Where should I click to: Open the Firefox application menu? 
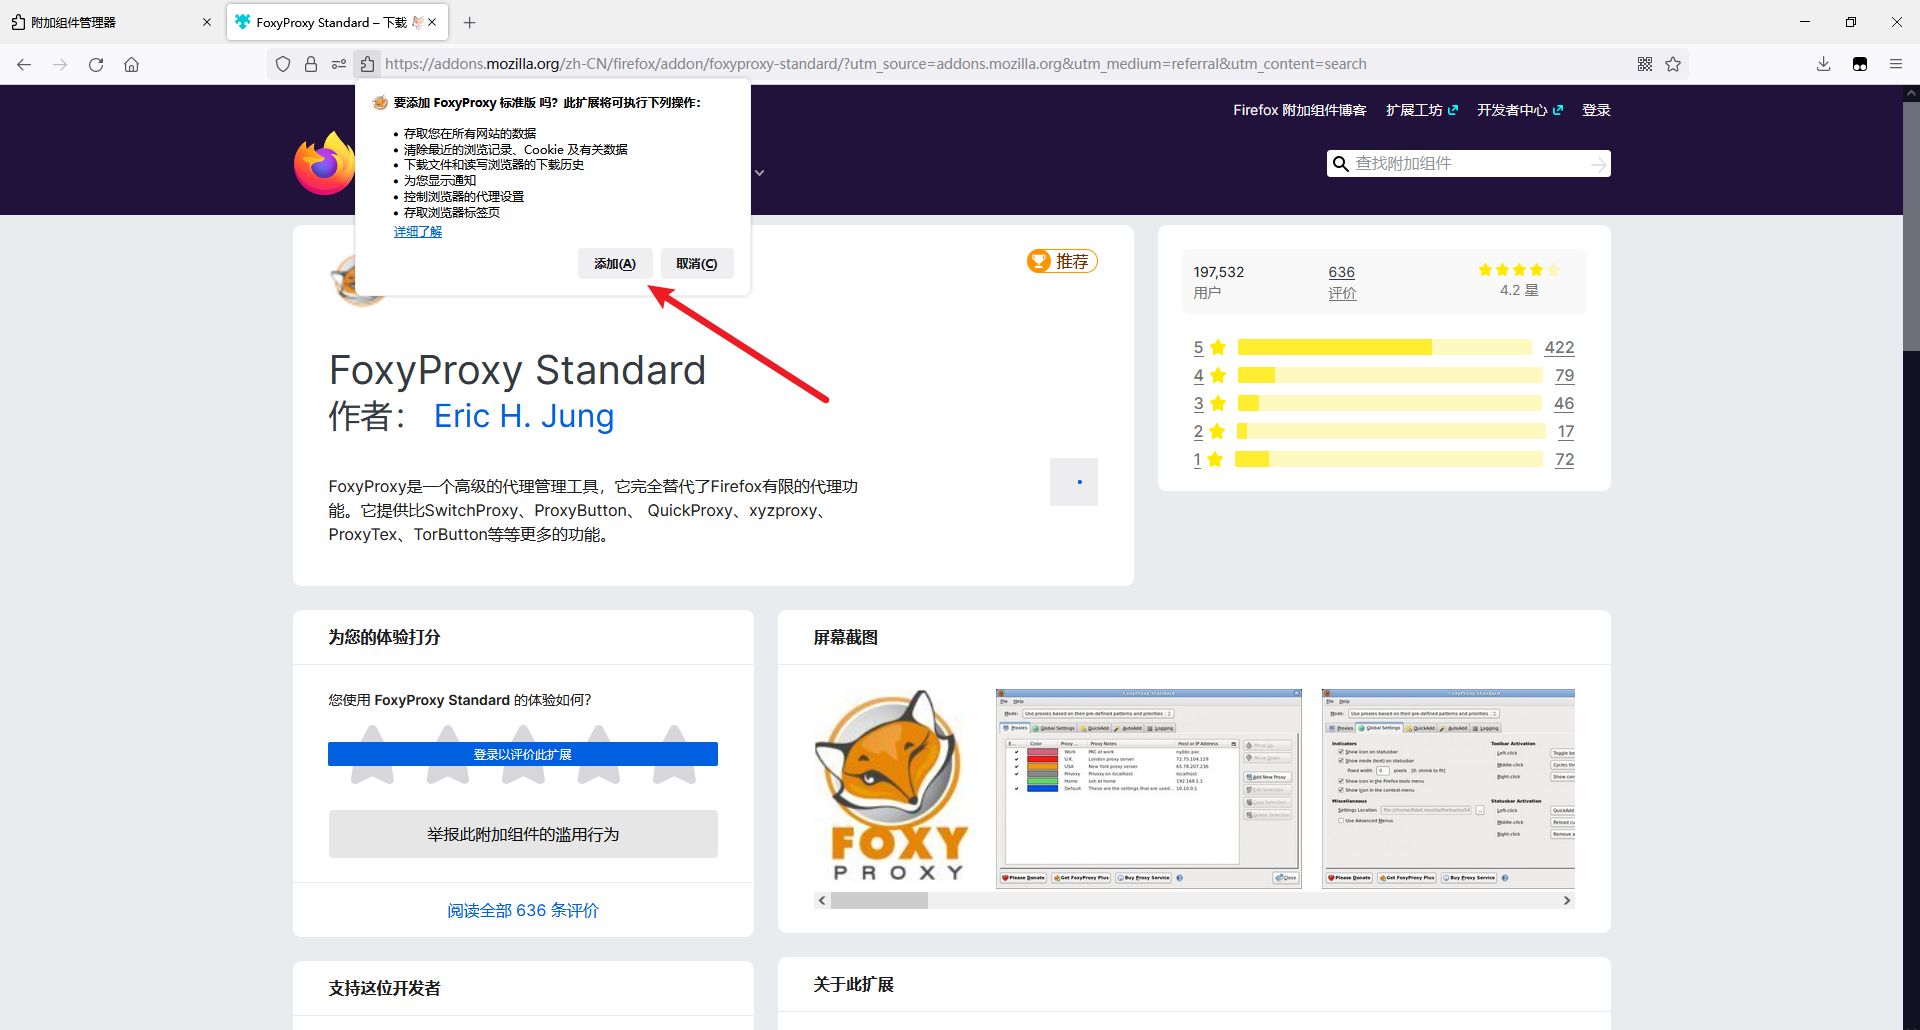pyautogui.click(x=1896, y=64)
